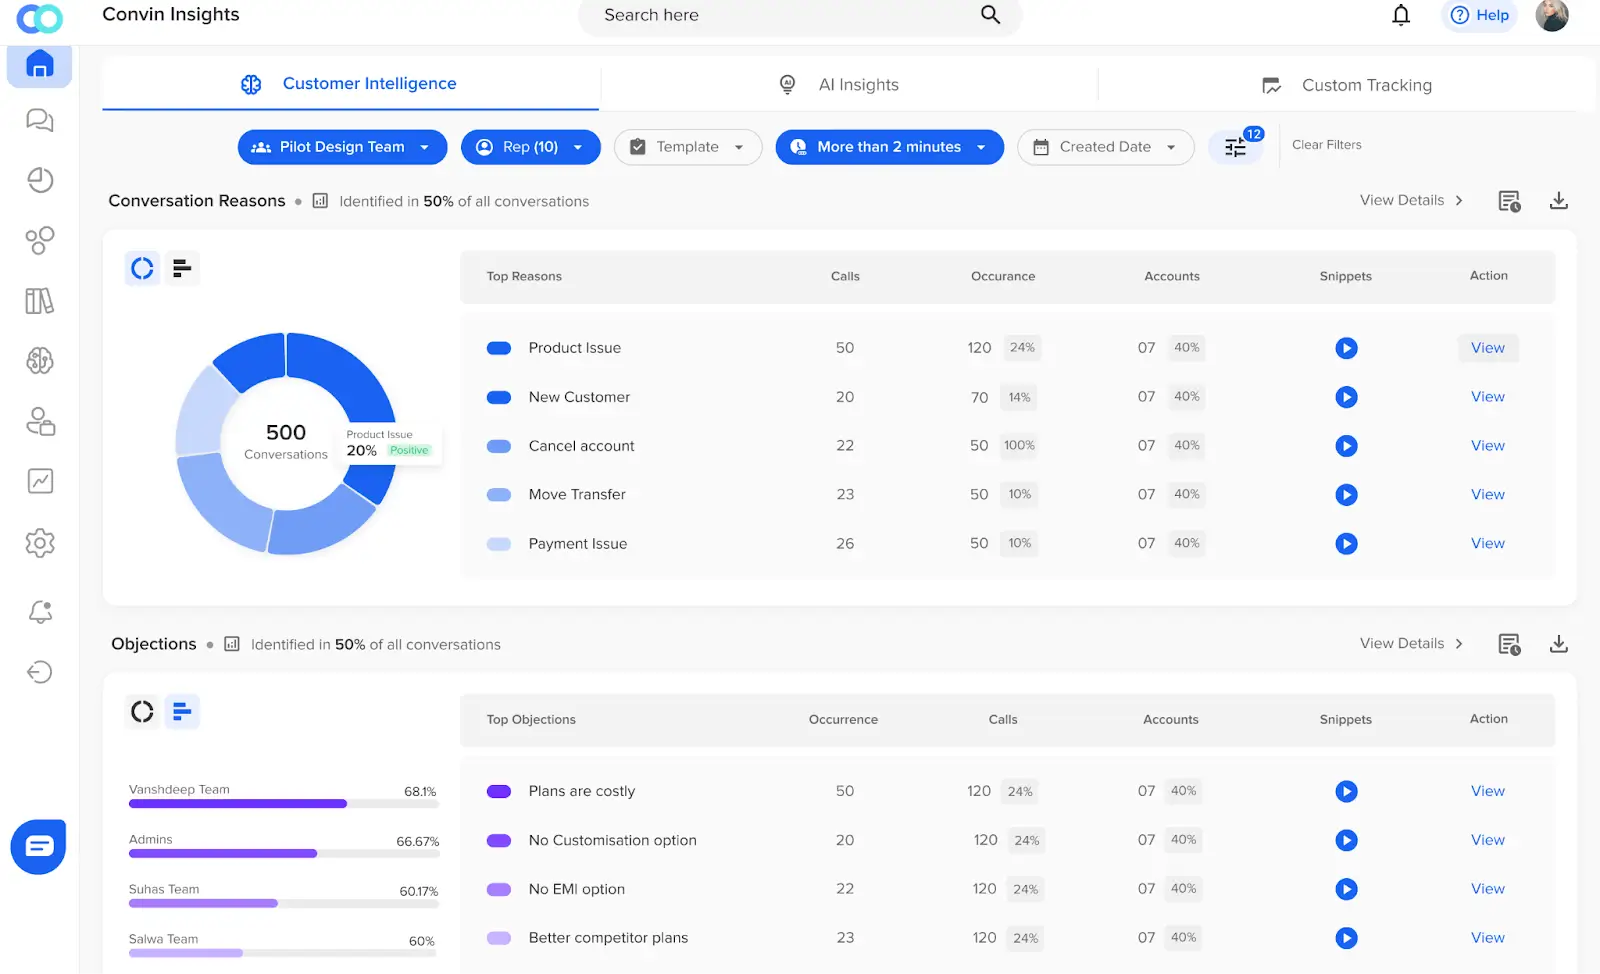Open the conversations panel from the sidebar
This screenshot has width=1600, height=974.
pos(39,119)
